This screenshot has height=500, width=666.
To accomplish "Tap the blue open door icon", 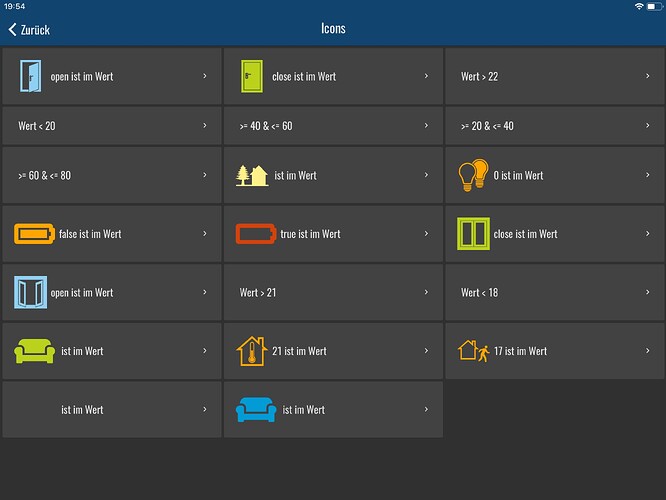I will (x=30, y=75).
